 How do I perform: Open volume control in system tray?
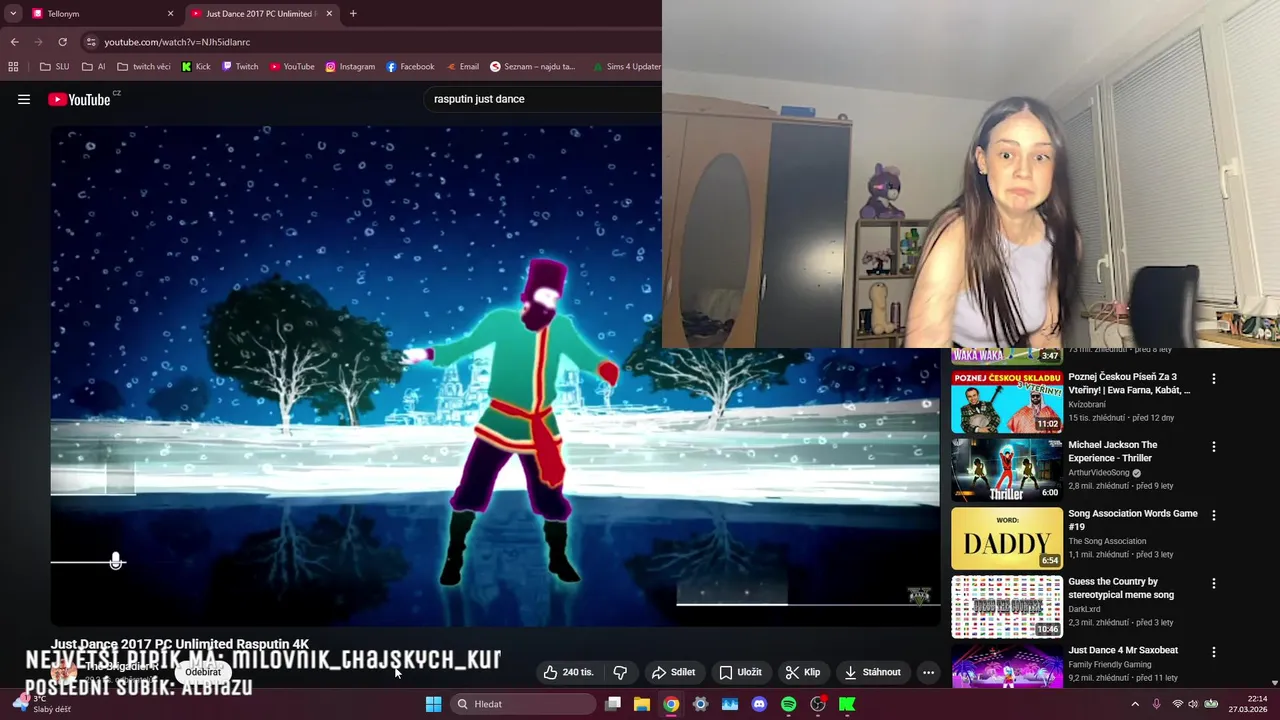(x=1193, y=704)
